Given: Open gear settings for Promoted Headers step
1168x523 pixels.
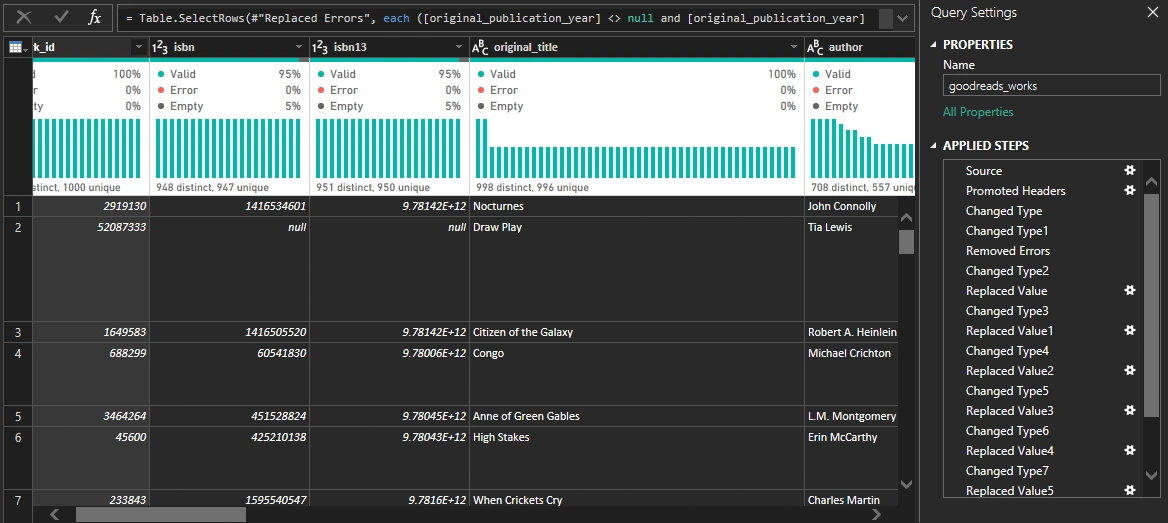Looking at the screenshot, I should (1129, 191).
